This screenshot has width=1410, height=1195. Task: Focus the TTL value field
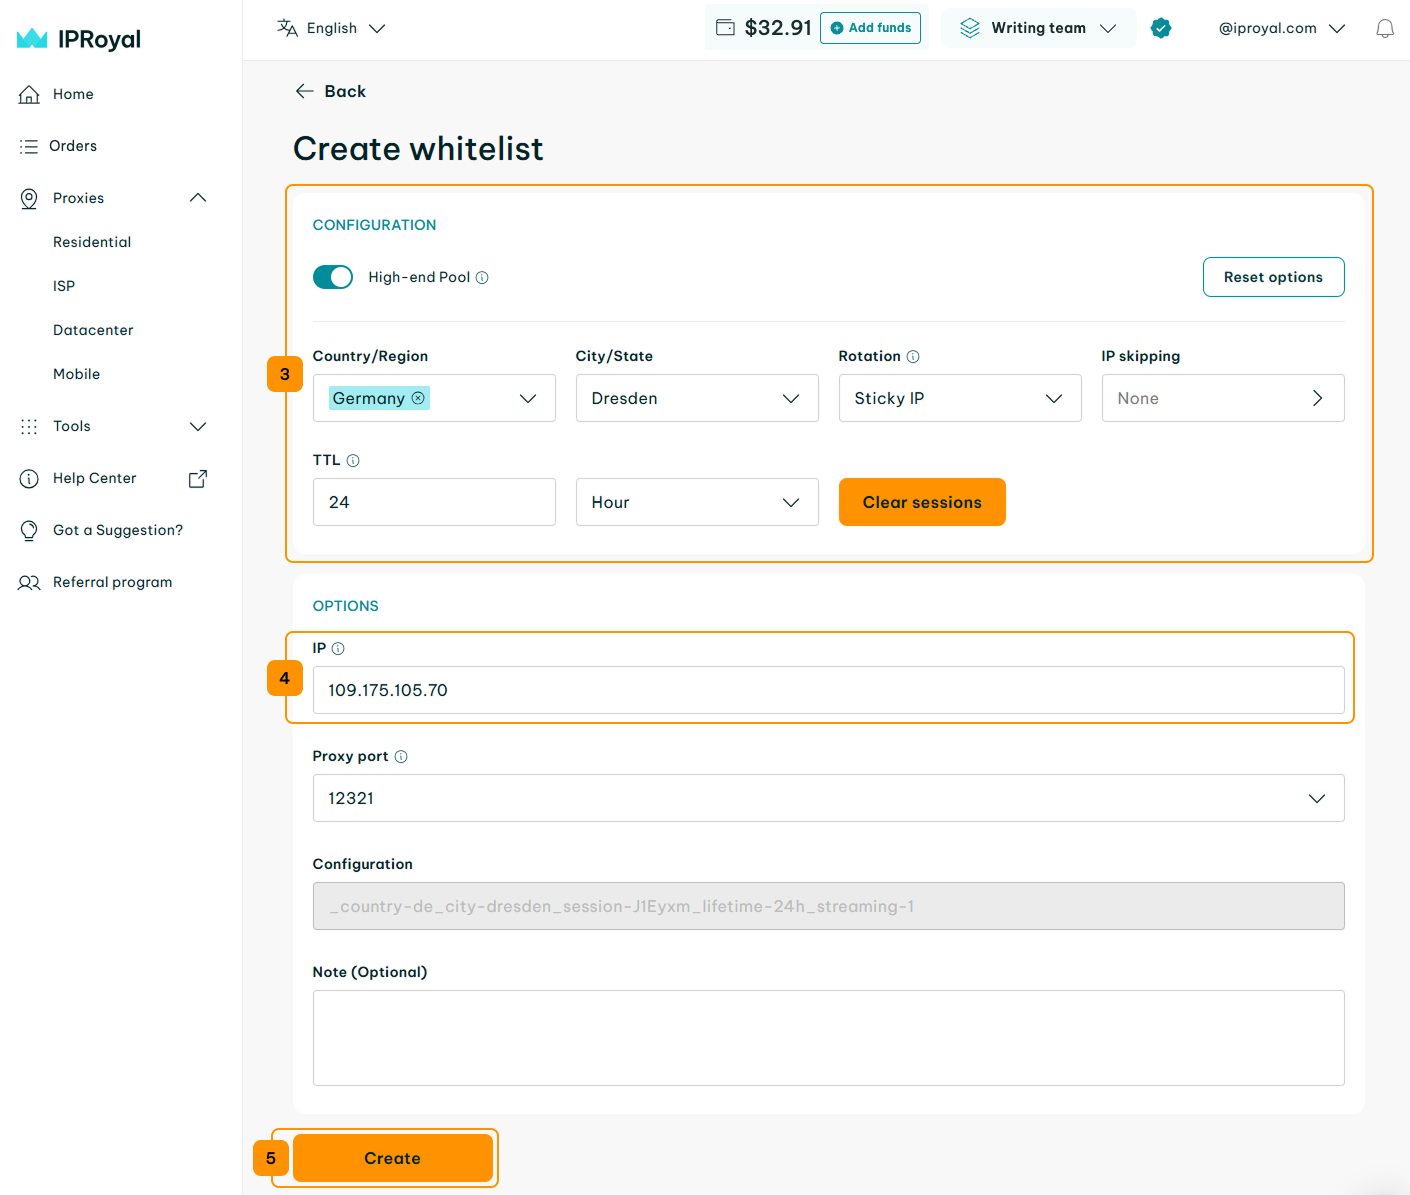pyautogui.click(x=434, y=502)
